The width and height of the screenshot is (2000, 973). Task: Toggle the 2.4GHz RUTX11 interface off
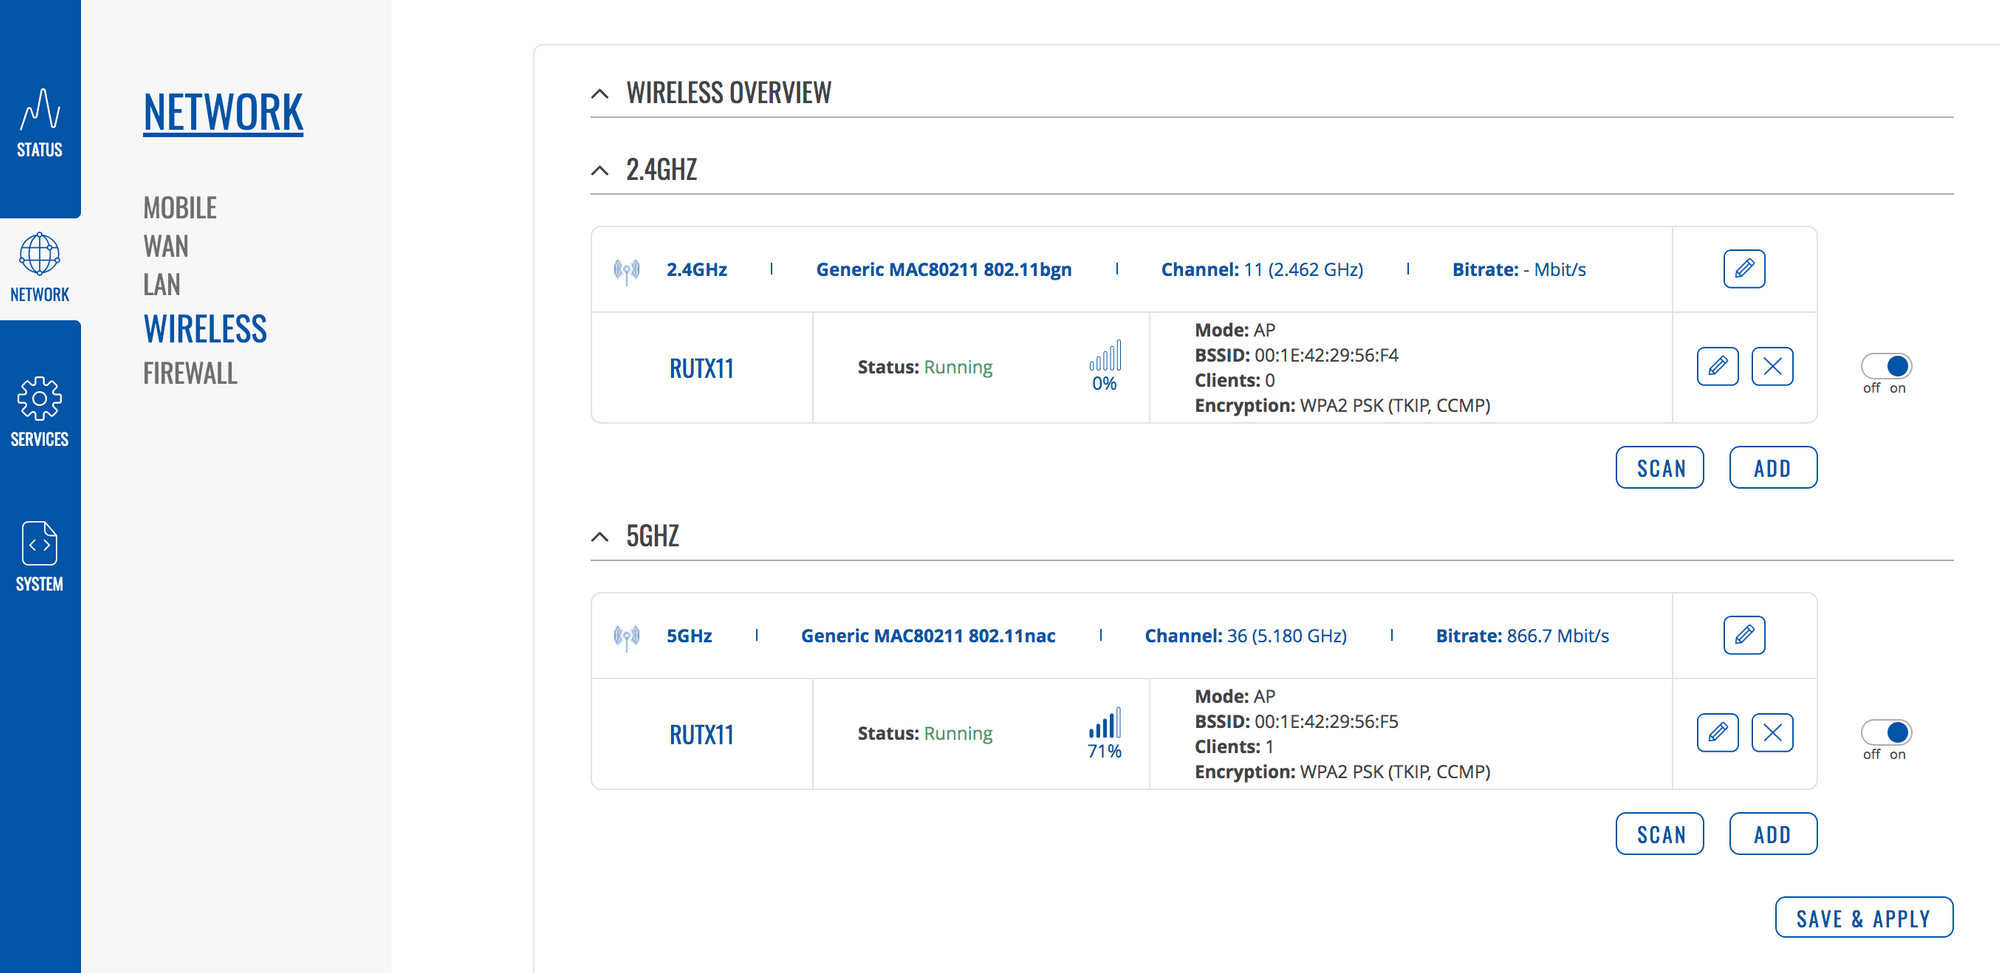pos(1886,366)
